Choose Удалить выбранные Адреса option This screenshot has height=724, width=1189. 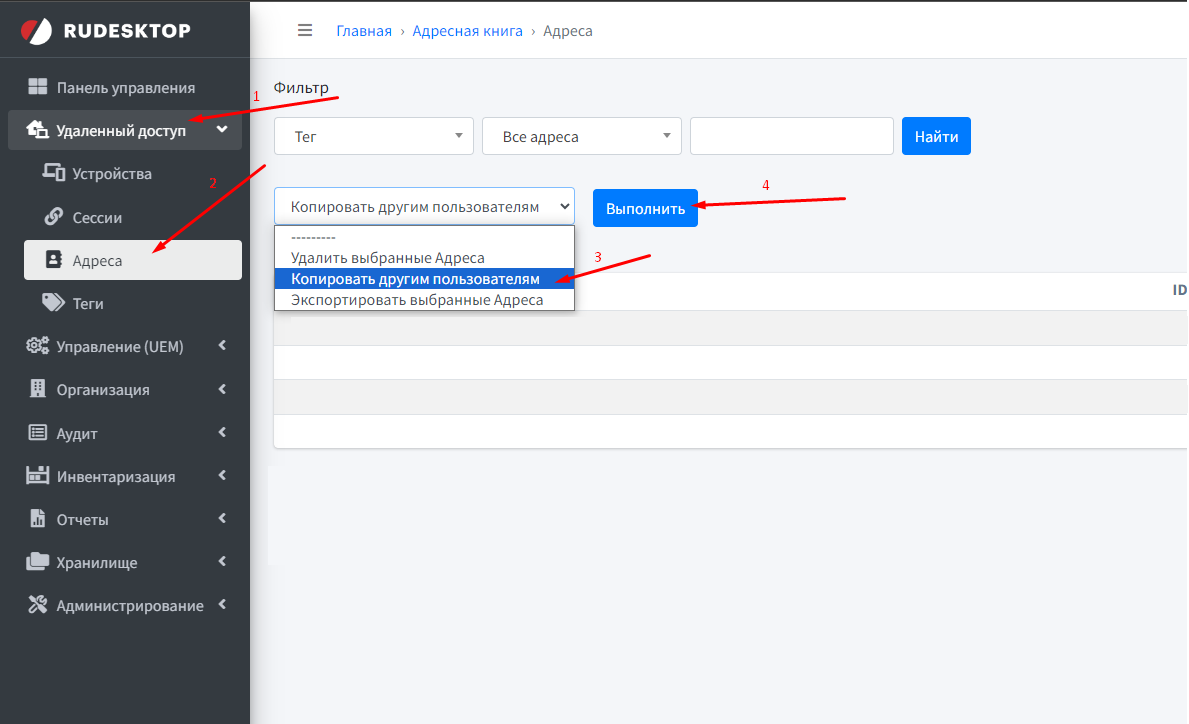click(387, 258)
